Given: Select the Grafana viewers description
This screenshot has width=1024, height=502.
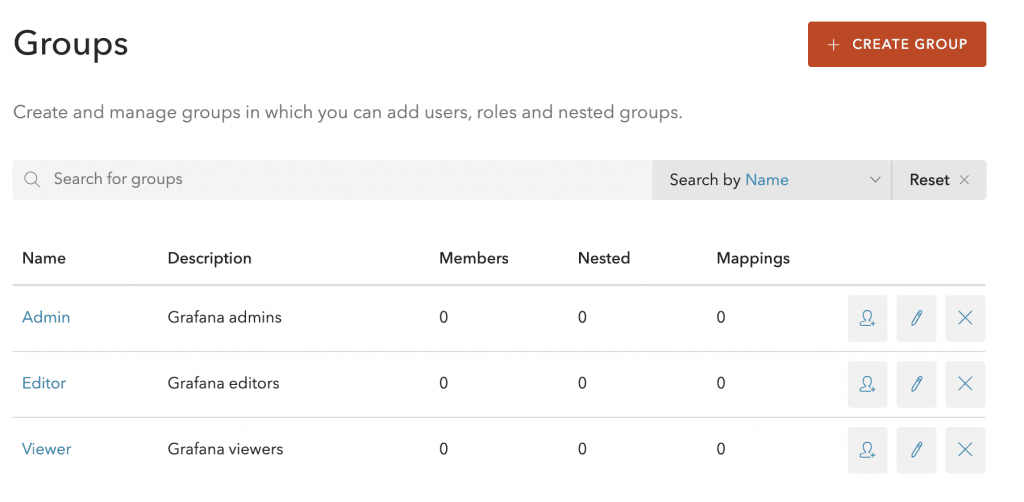Looking at the screenshot, I should point(225,449).
